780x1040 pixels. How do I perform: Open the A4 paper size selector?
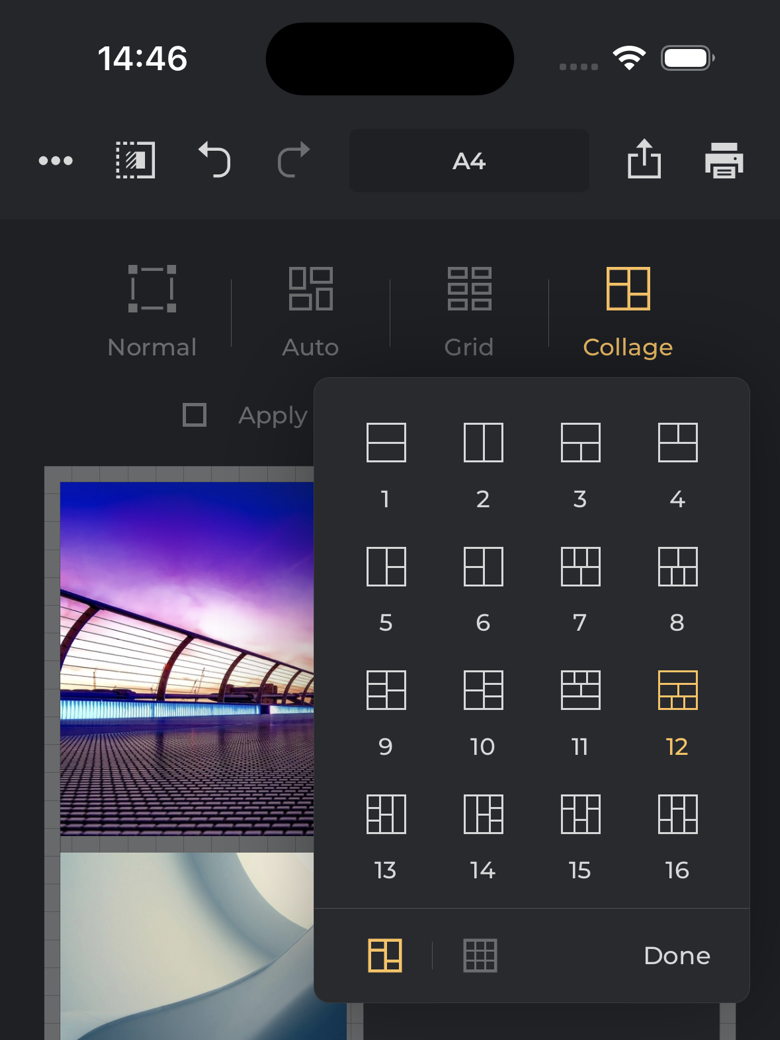(469, 161)
